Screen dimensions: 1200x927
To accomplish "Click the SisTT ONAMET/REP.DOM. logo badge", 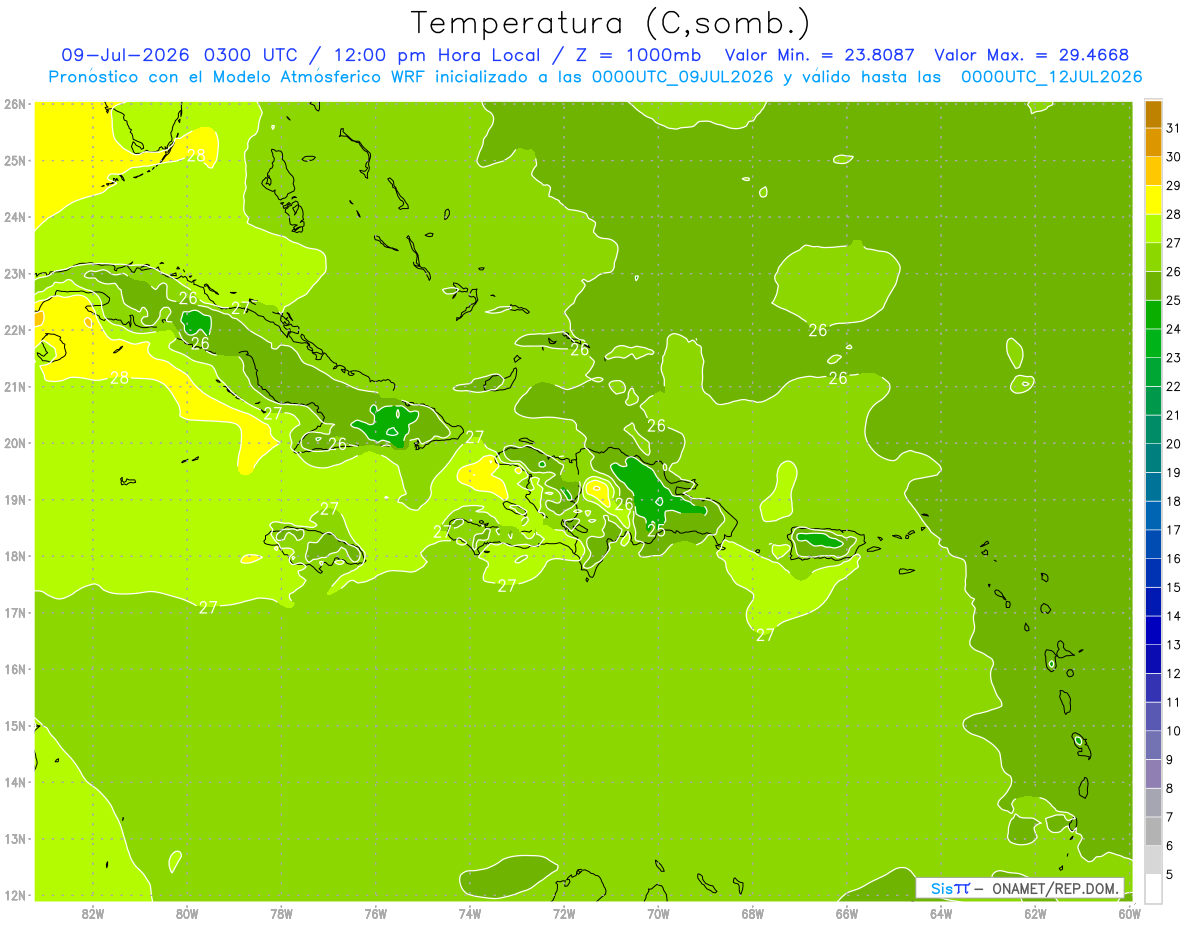I will (x=1019, y=888).
